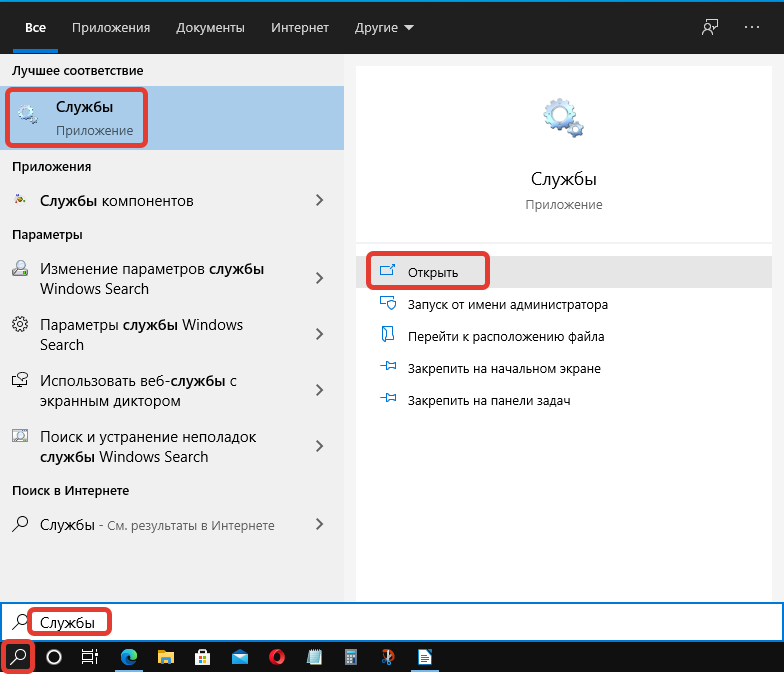
Task: Select Использовать веб-службы с экранным диктором text
Action: 138,390
